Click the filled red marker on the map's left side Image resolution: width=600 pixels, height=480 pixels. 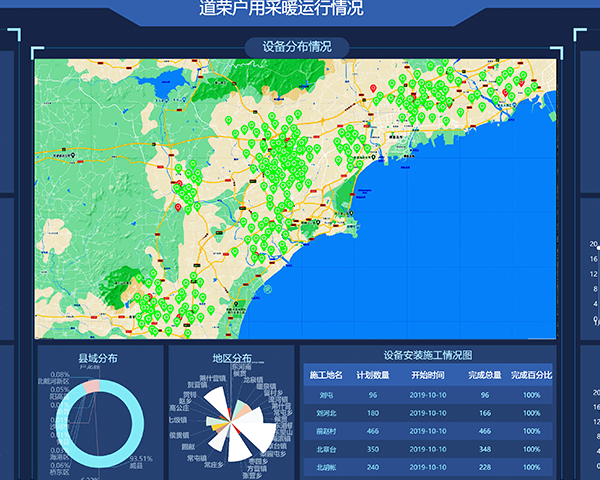coord(179,208)
